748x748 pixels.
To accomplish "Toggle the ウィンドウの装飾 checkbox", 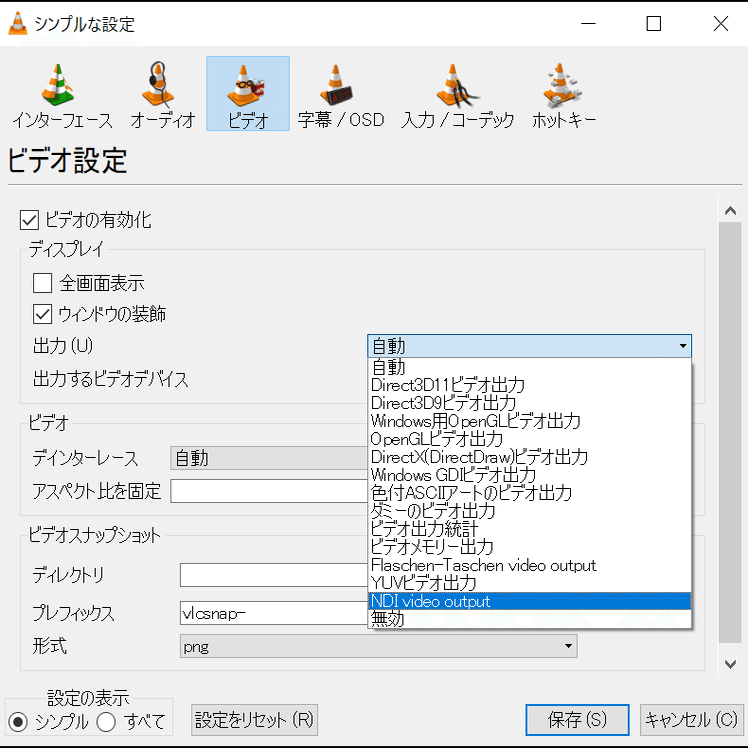I will click(x=42, y=314).
